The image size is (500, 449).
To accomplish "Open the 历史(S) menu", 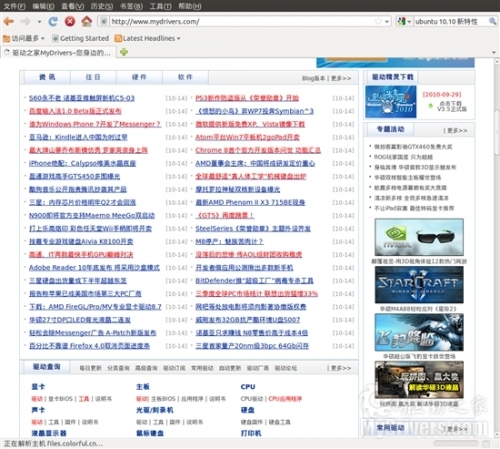I will [x=102, y=6].
